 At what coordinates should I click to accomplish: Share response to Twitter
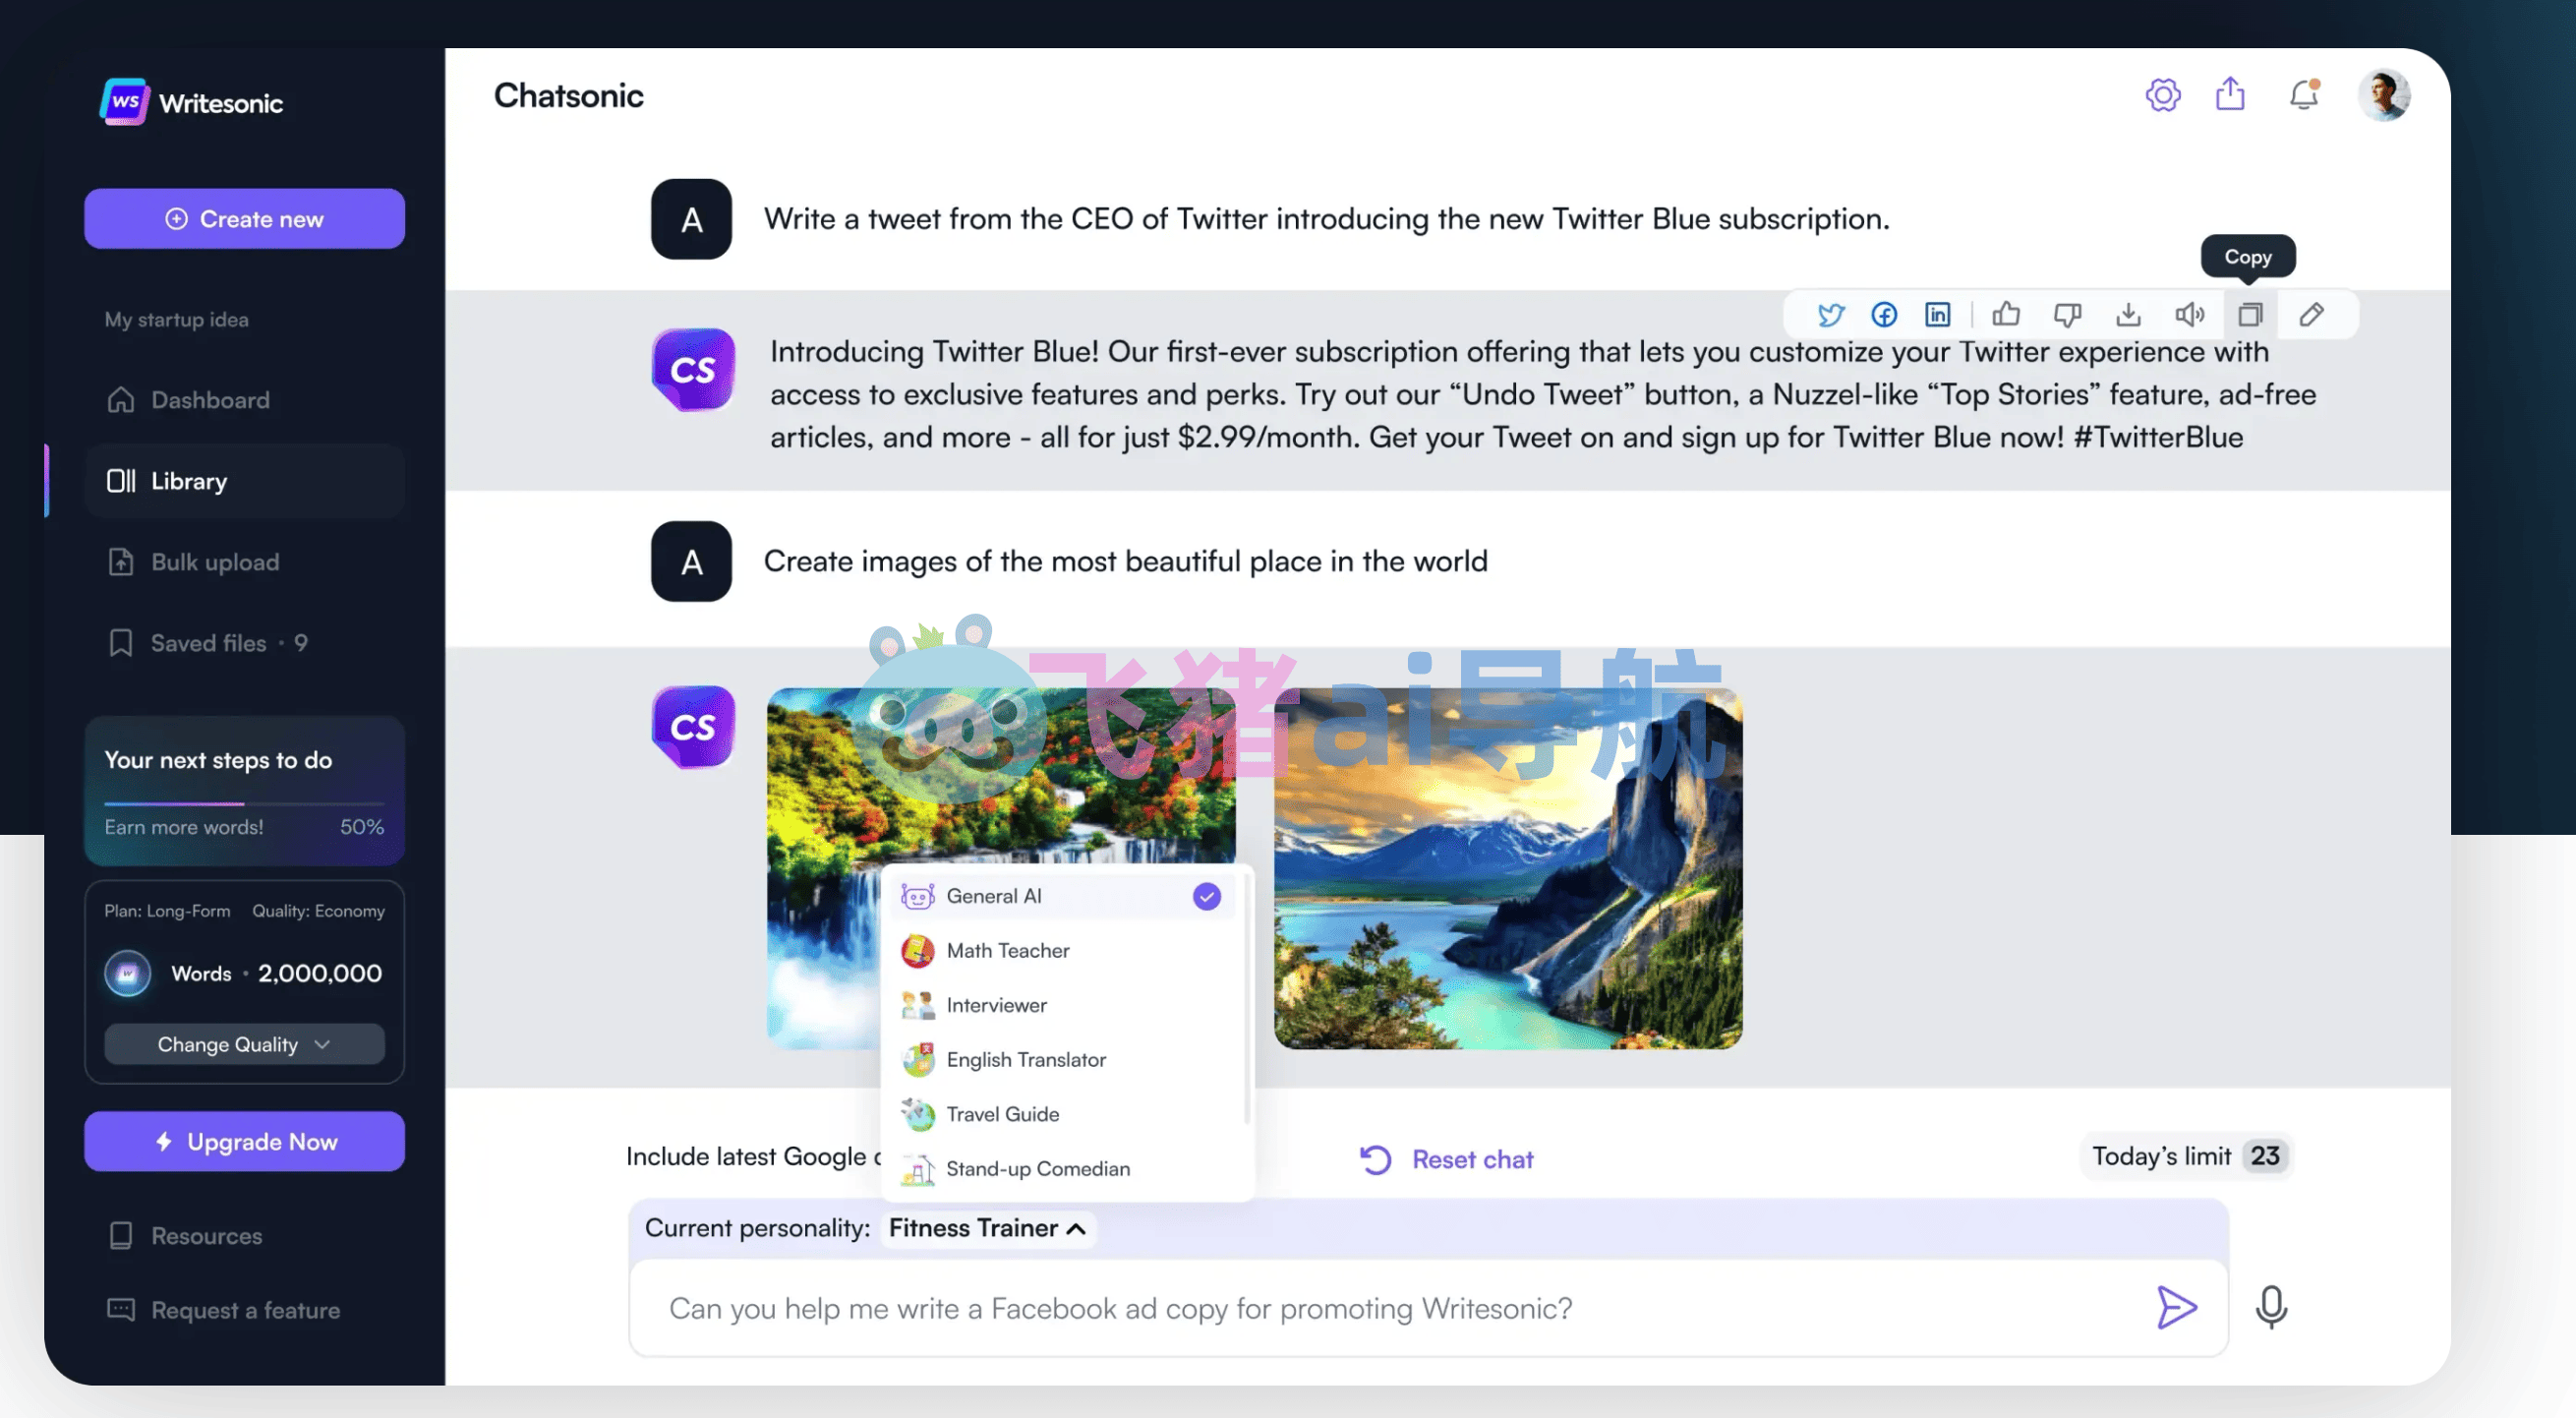1830,315
